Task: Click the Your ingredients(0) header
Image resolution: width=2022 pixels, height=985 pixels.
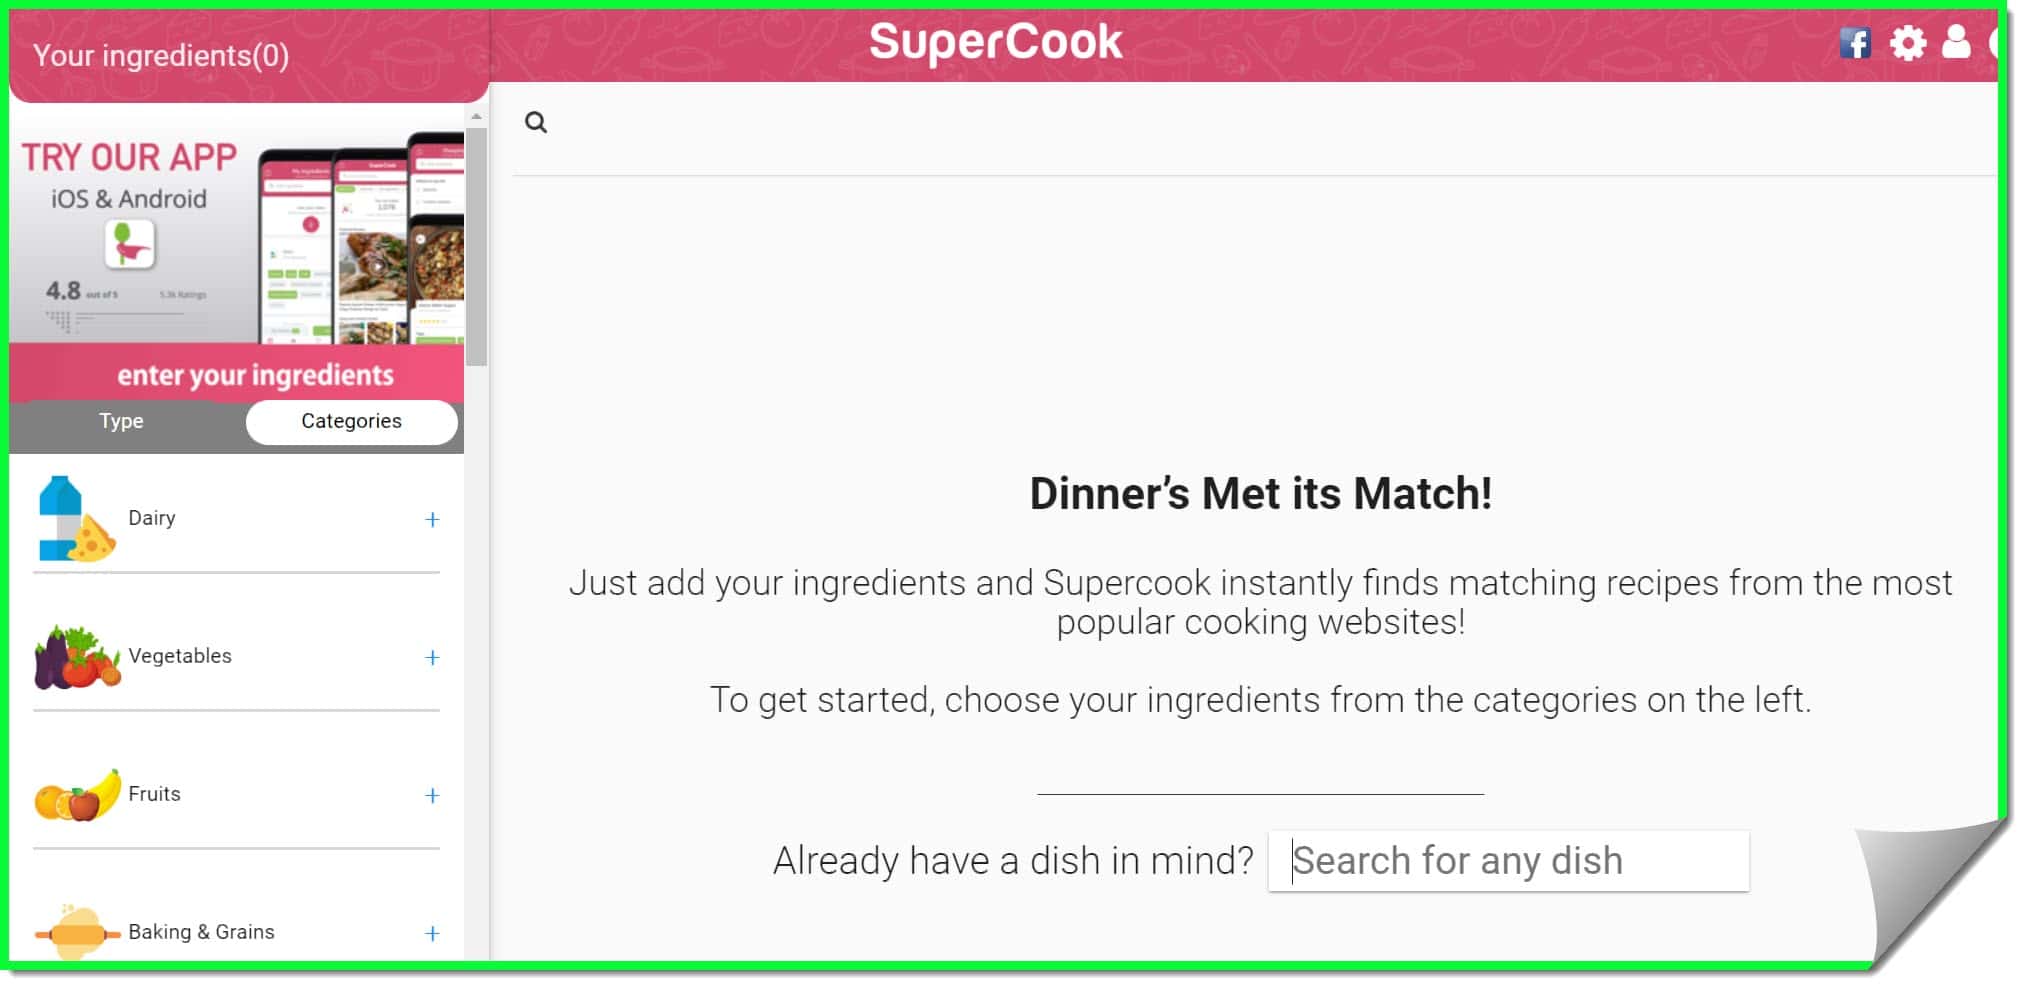Action: 161,55
